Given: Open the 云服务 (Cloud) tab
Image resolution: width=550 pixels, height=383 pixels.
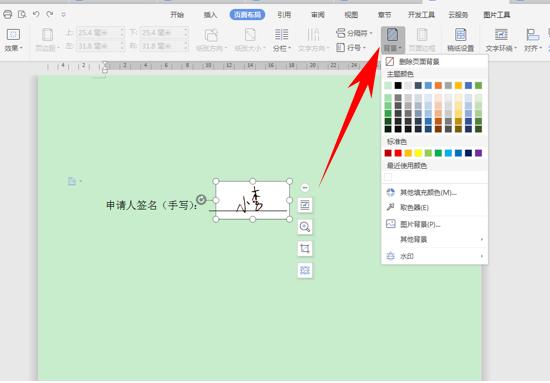Looking at the screenshot, I should [x=458, y=15].
